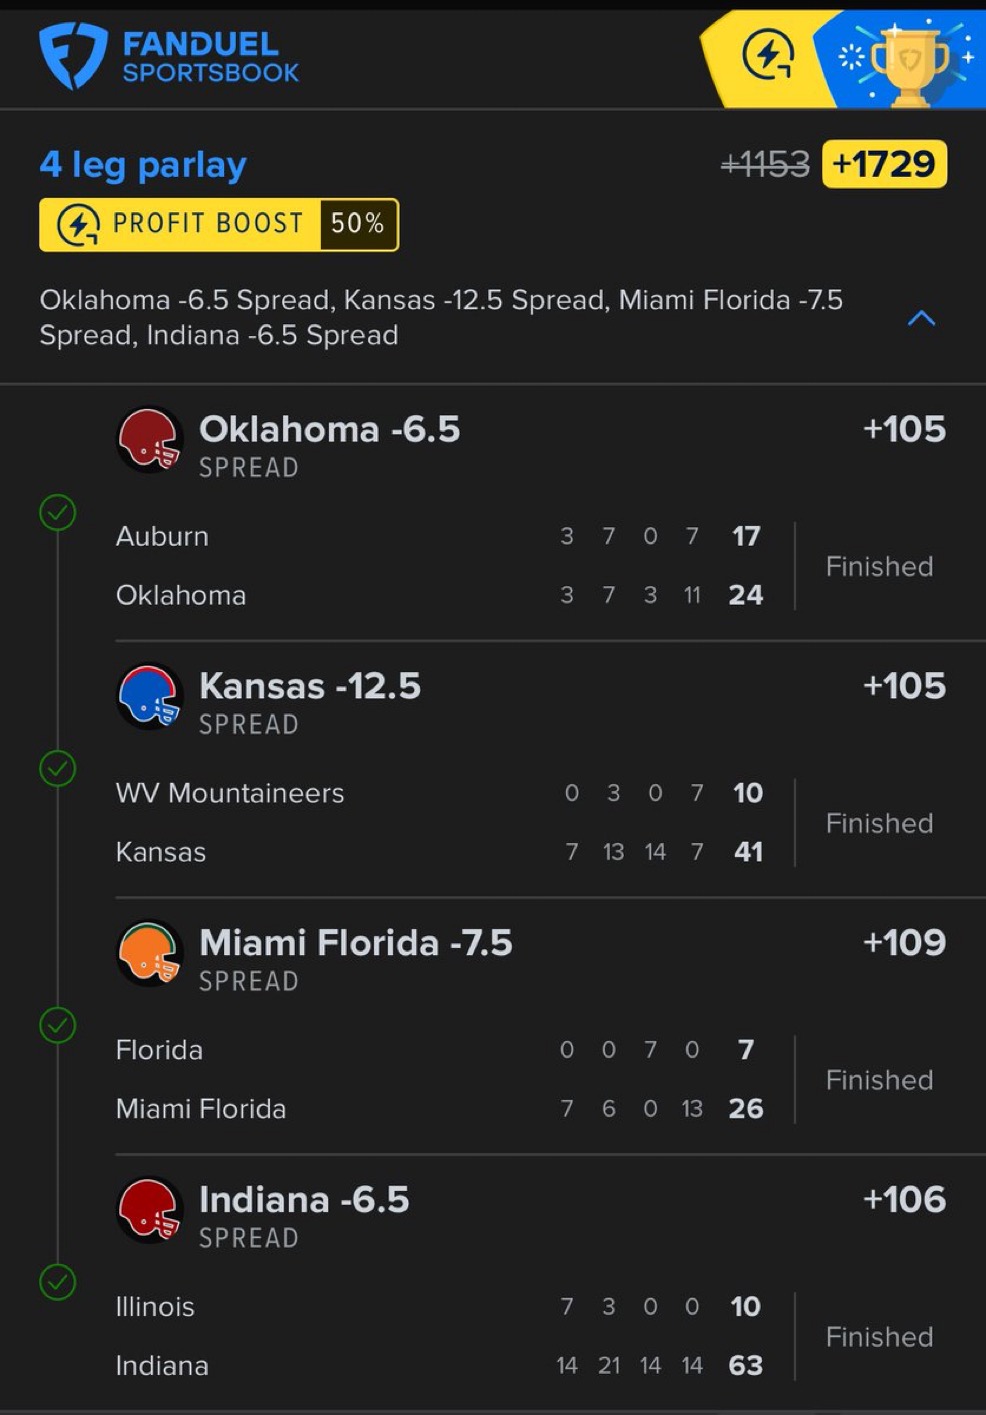Click the FanDuel Sportsbook header text
986x1415 pixels.
[x=210, y=57]
